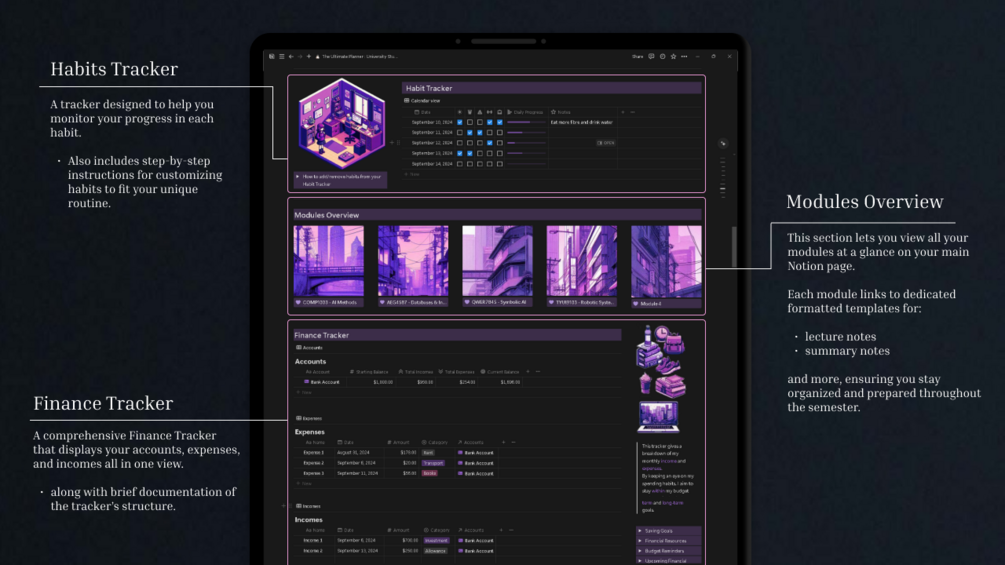Click the OPEN button on the September 12 row

tap(606, 143)
